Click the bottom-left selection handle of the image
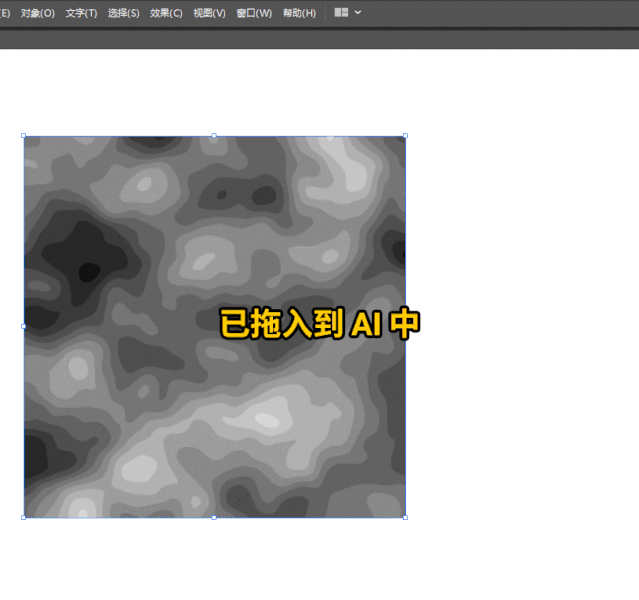This screenshot has height=600, width=639. coord(24,517)
